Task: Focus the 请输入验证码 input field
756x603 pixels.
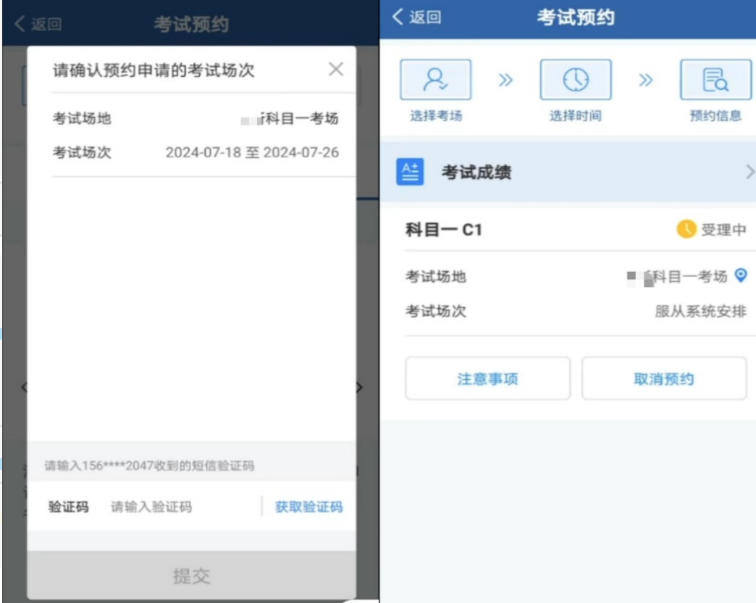Action: pos(151,507)
